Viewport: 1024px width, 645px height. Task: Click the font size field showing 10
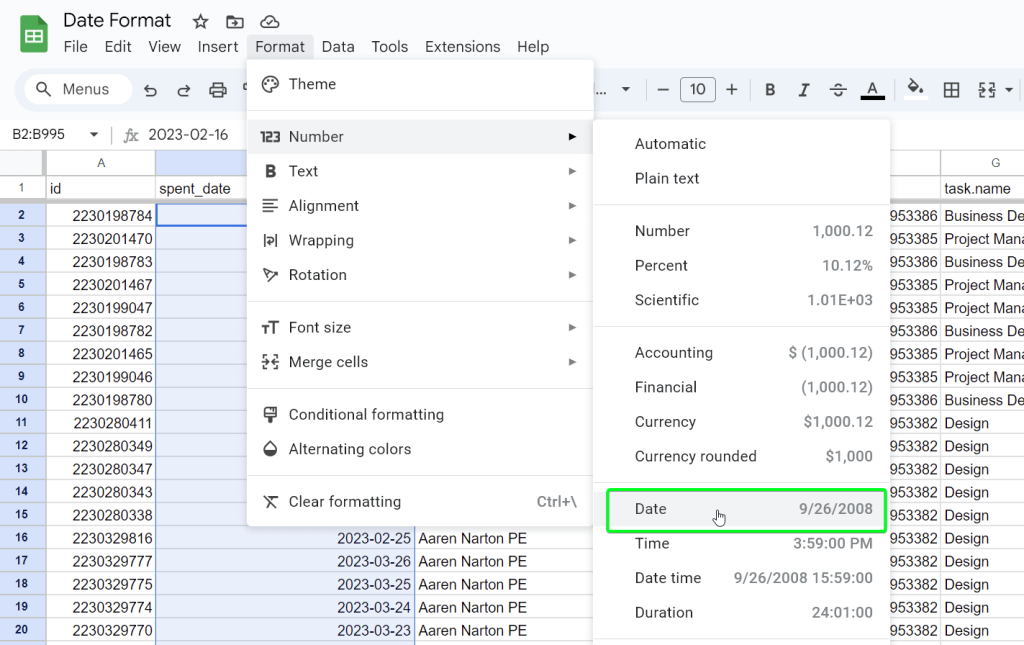tap(697, 89)
